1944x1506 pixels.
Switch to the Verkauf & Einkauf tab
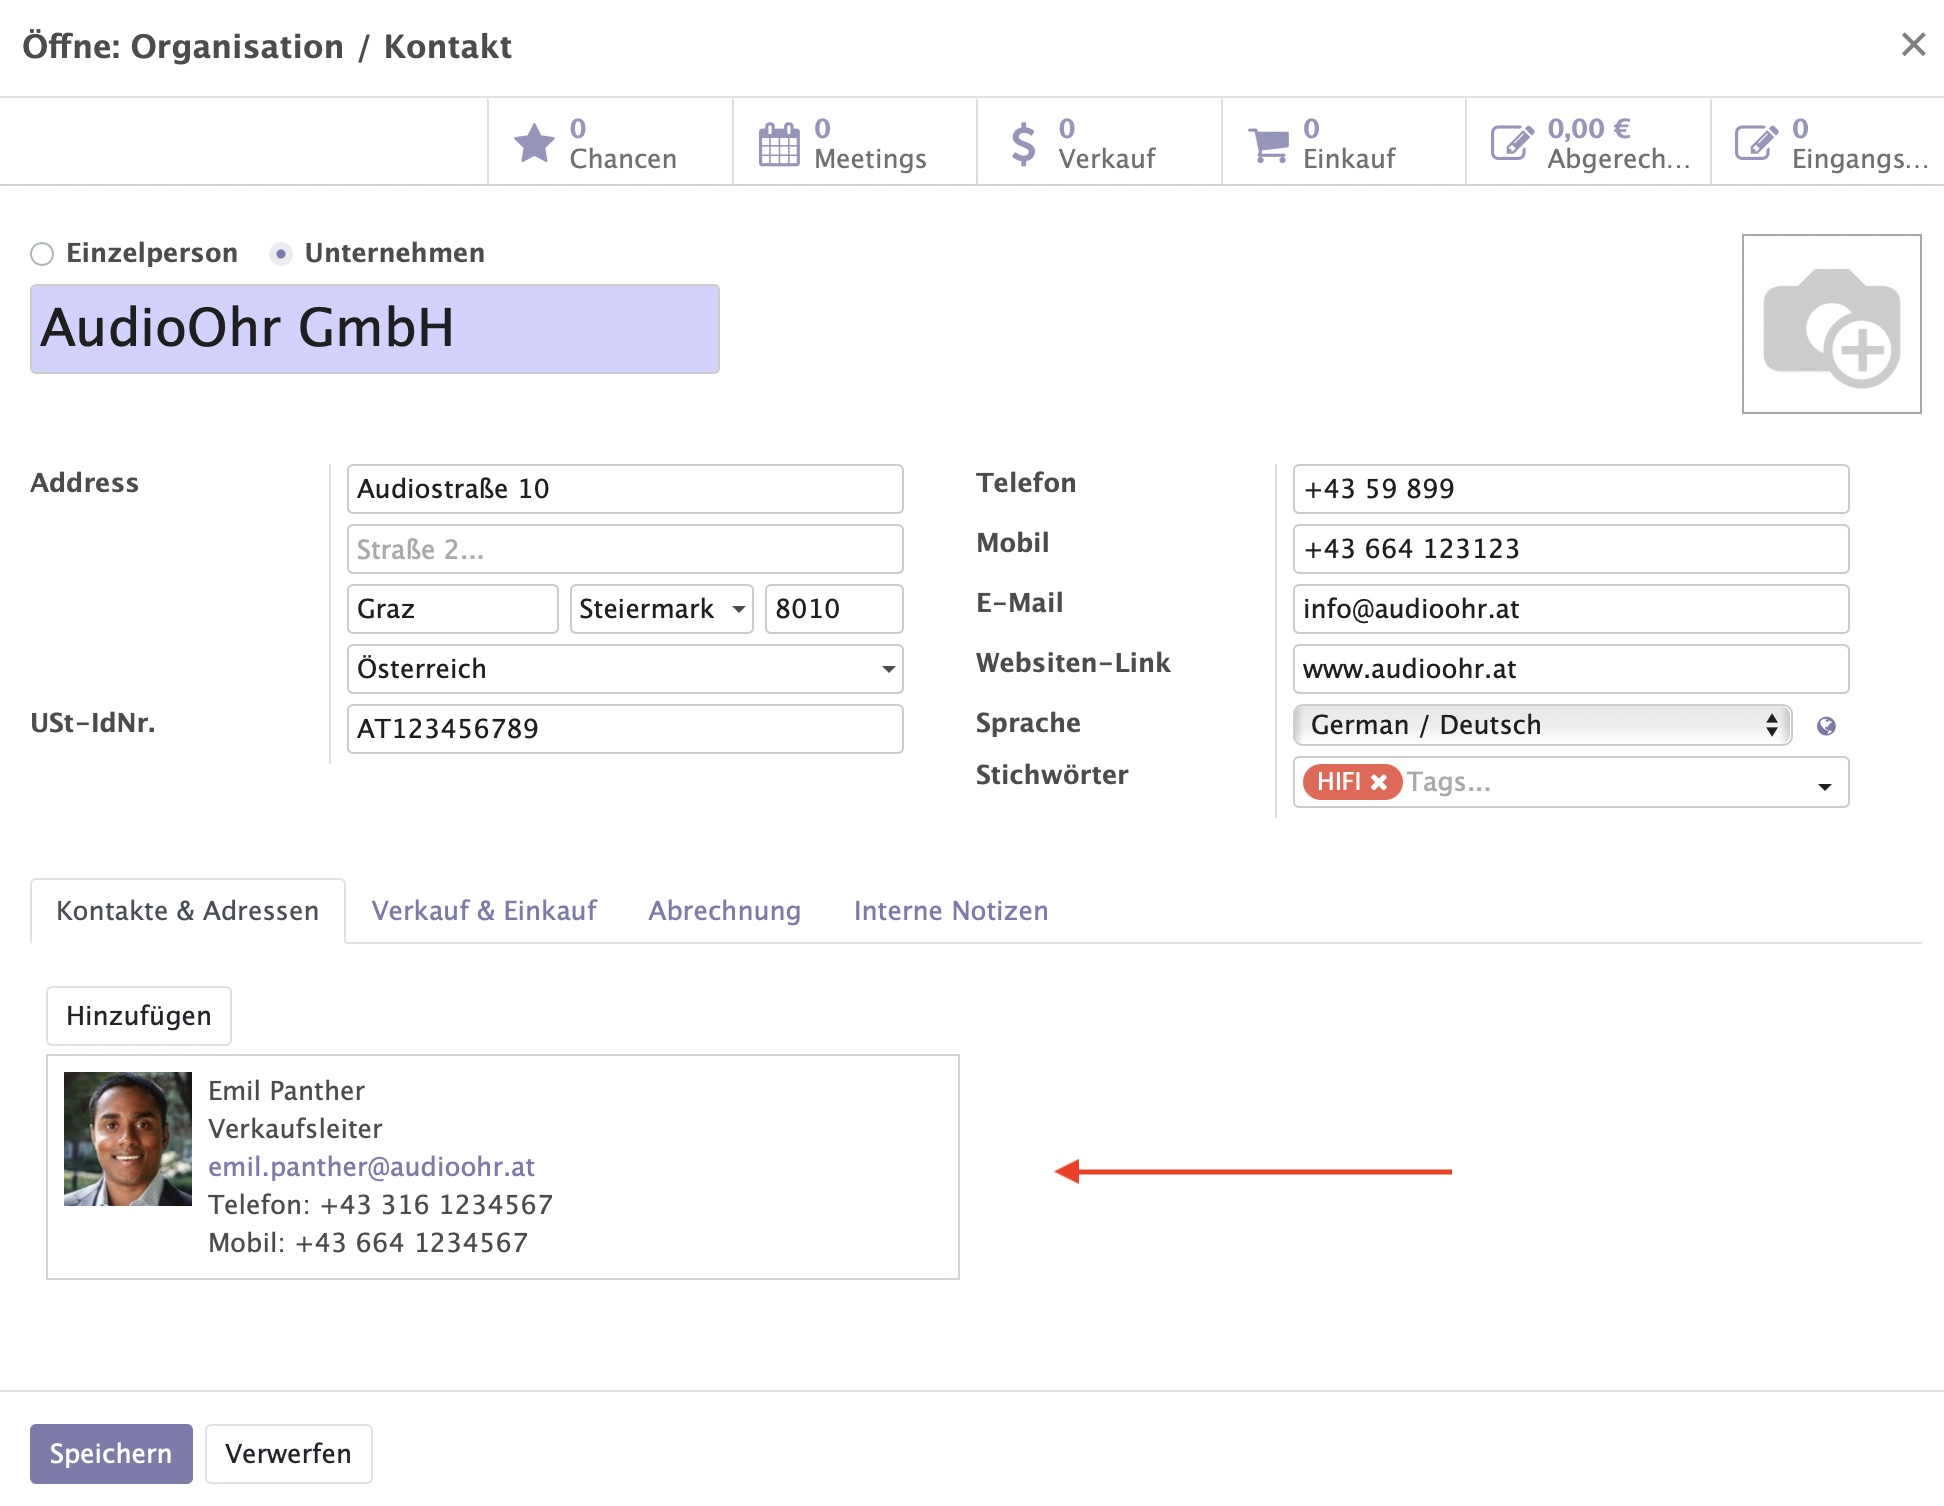484,911
